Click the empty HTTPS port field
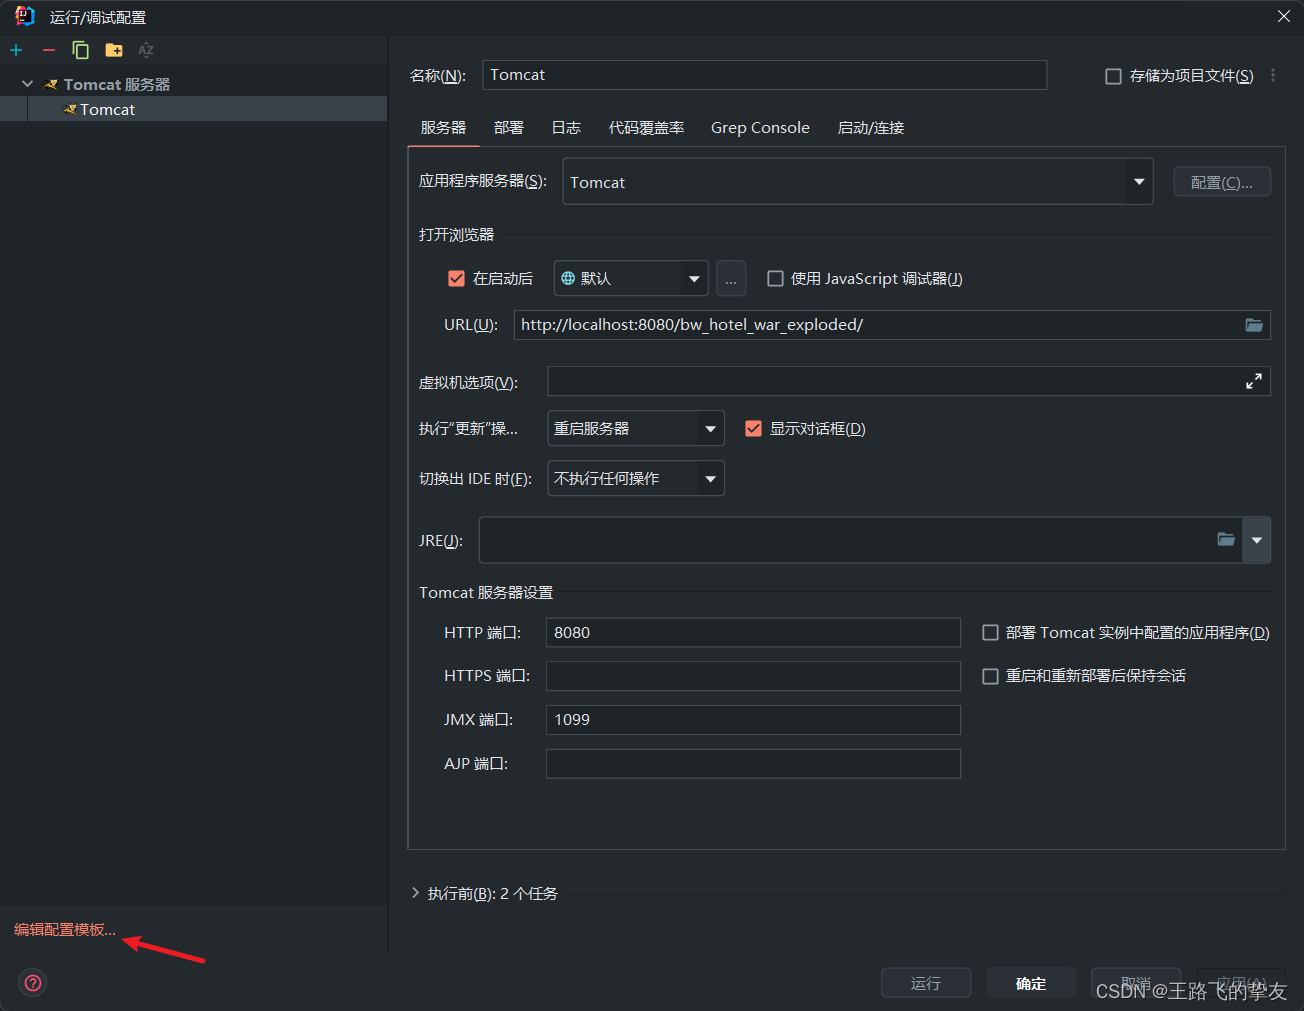The width and height of the screenshot is (1304, 1011). 753,676
